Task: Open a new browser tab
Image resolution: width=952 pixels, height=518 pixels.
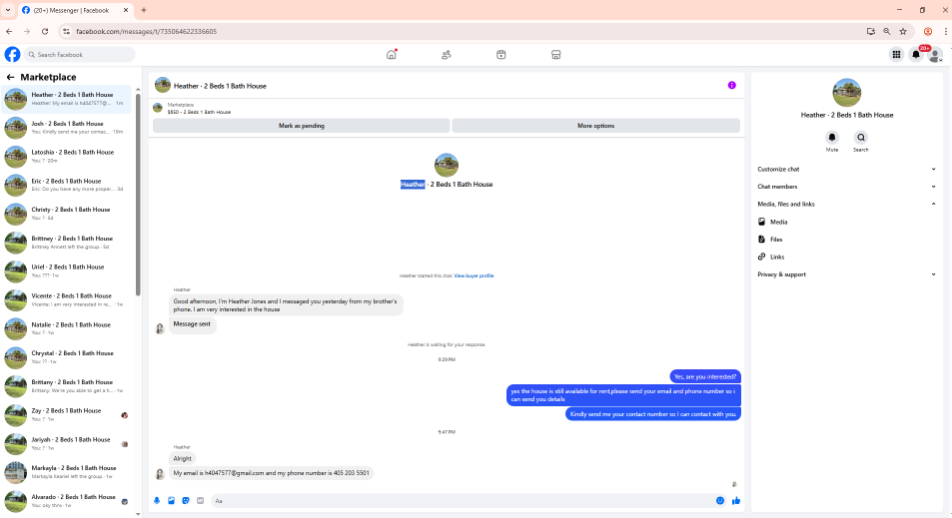Action: (144, 10)
